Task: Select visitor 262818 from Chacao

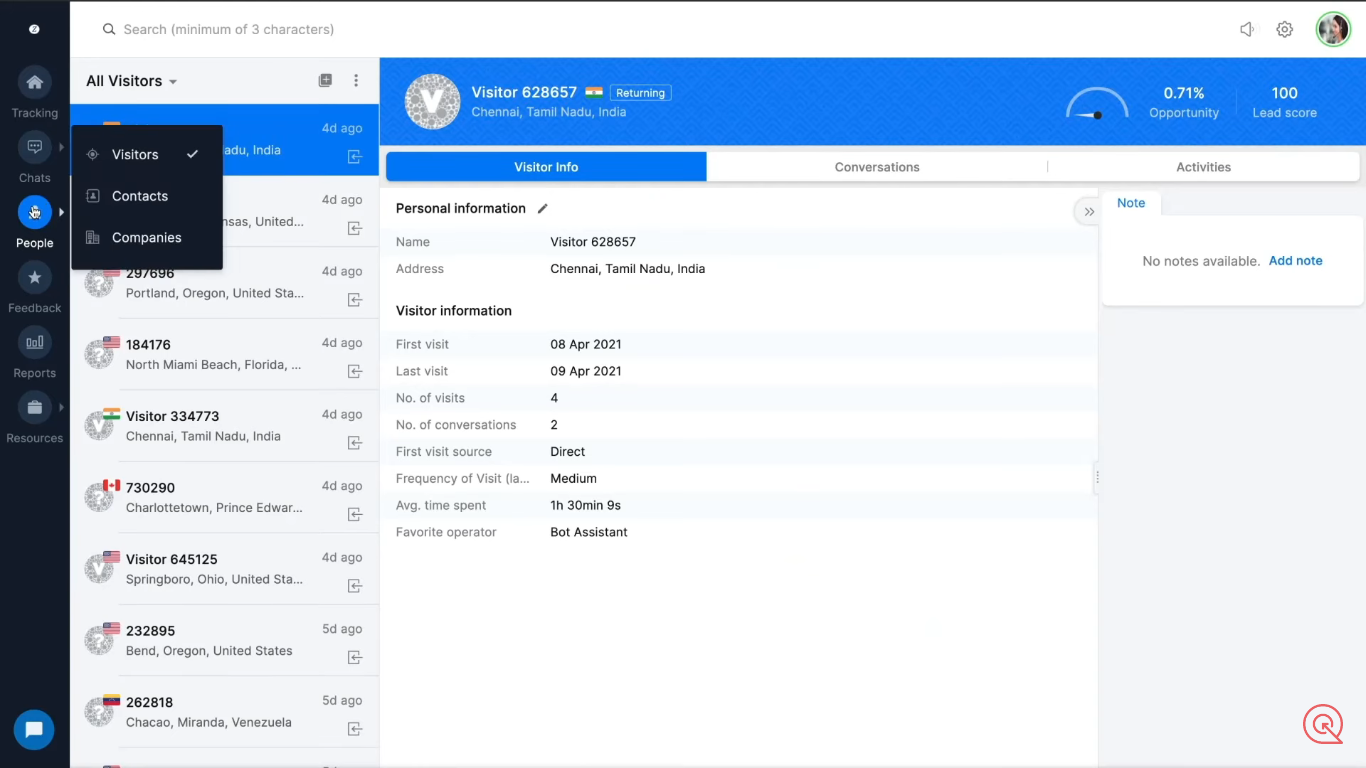Action: point(224,712)
